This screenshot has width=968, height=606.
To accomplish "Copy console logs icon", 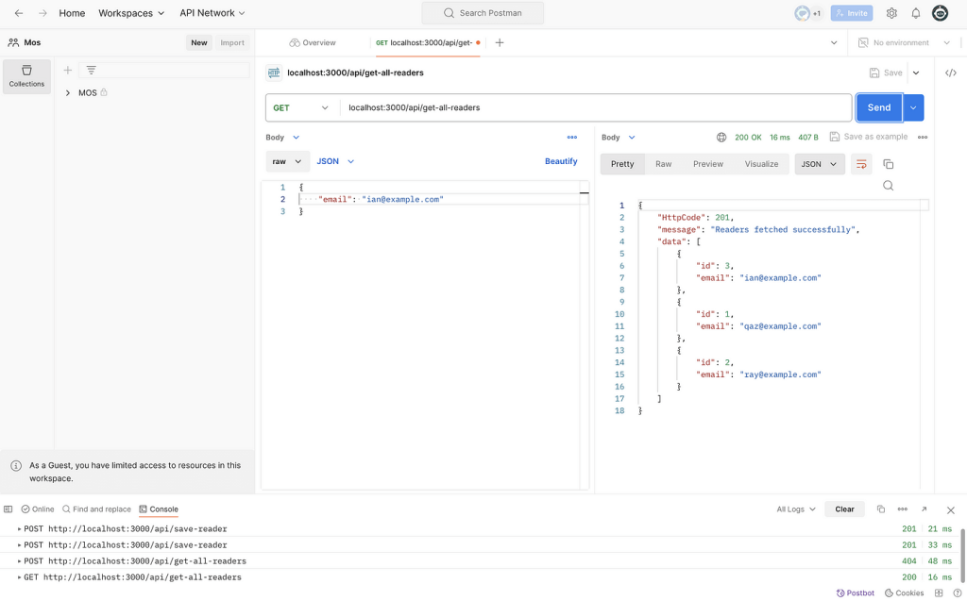I will 881,509.
